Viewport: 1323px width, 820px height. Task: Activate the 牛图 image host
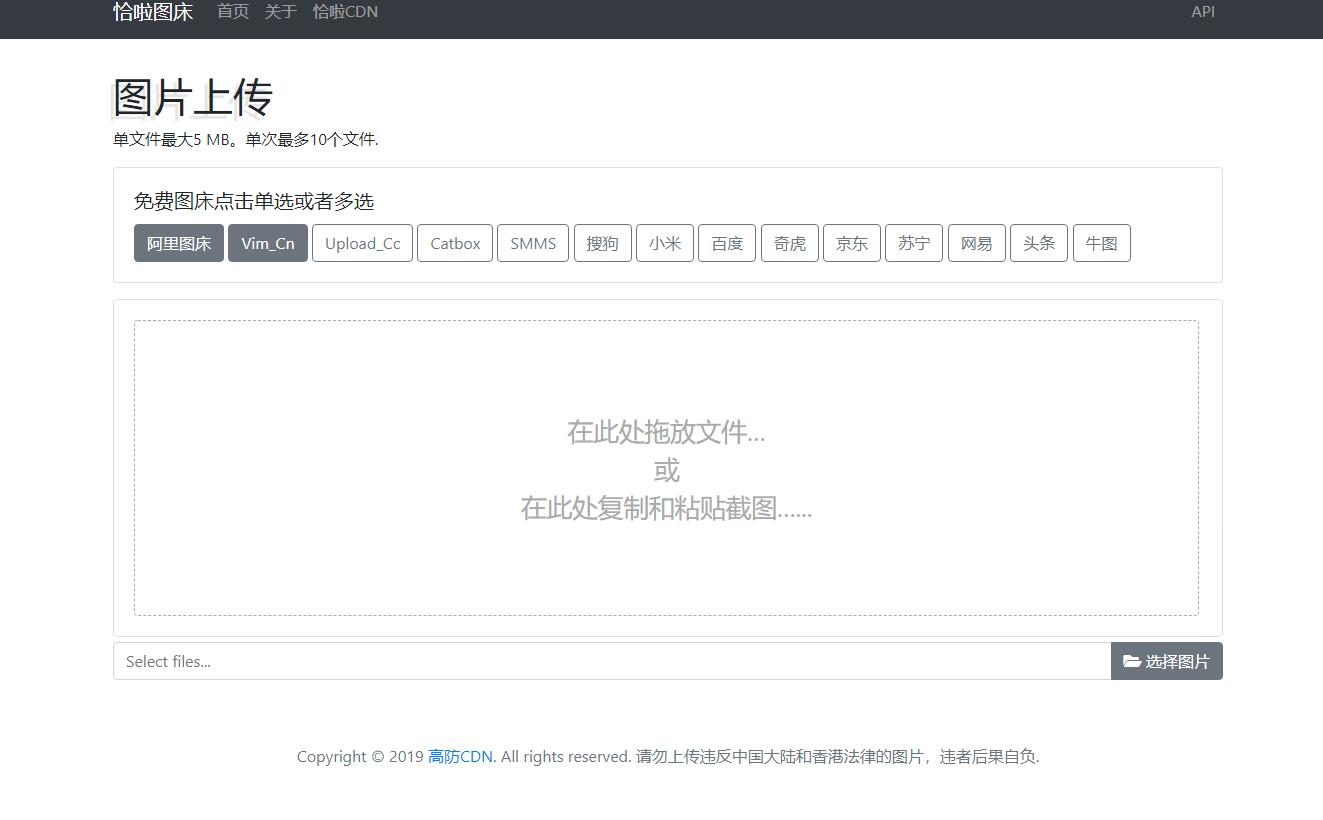(x=1101, y=243)
